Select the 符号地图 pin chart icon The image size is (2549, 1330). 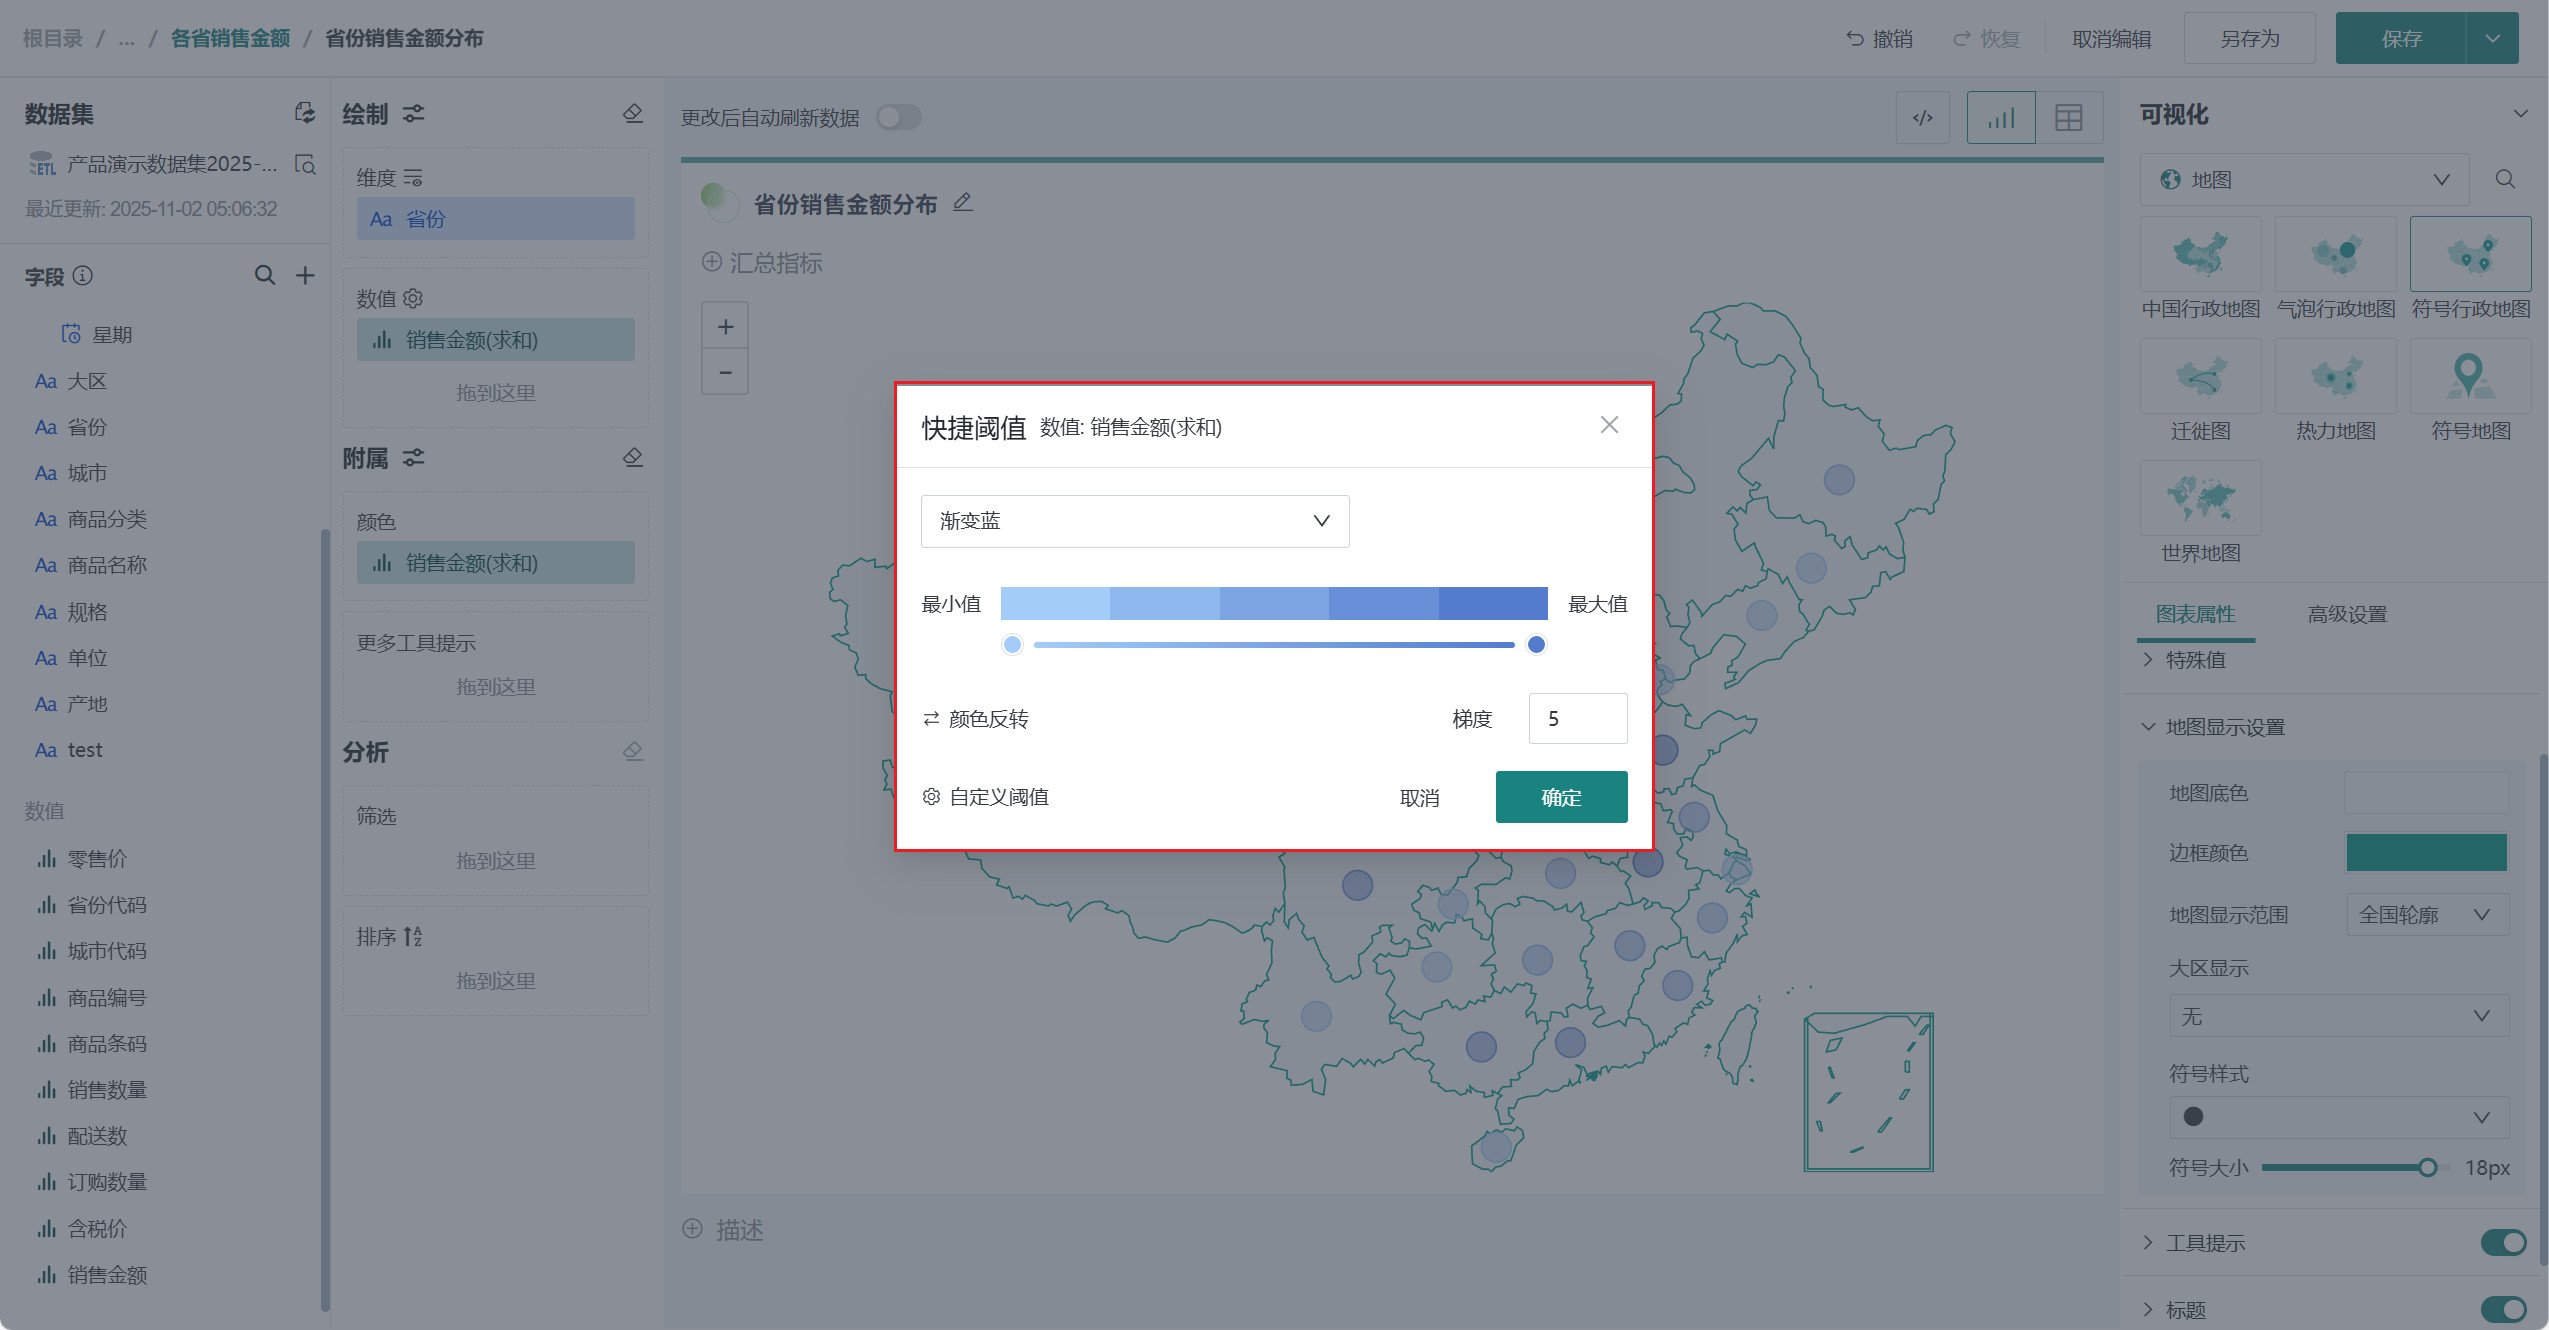point(2469,377)
